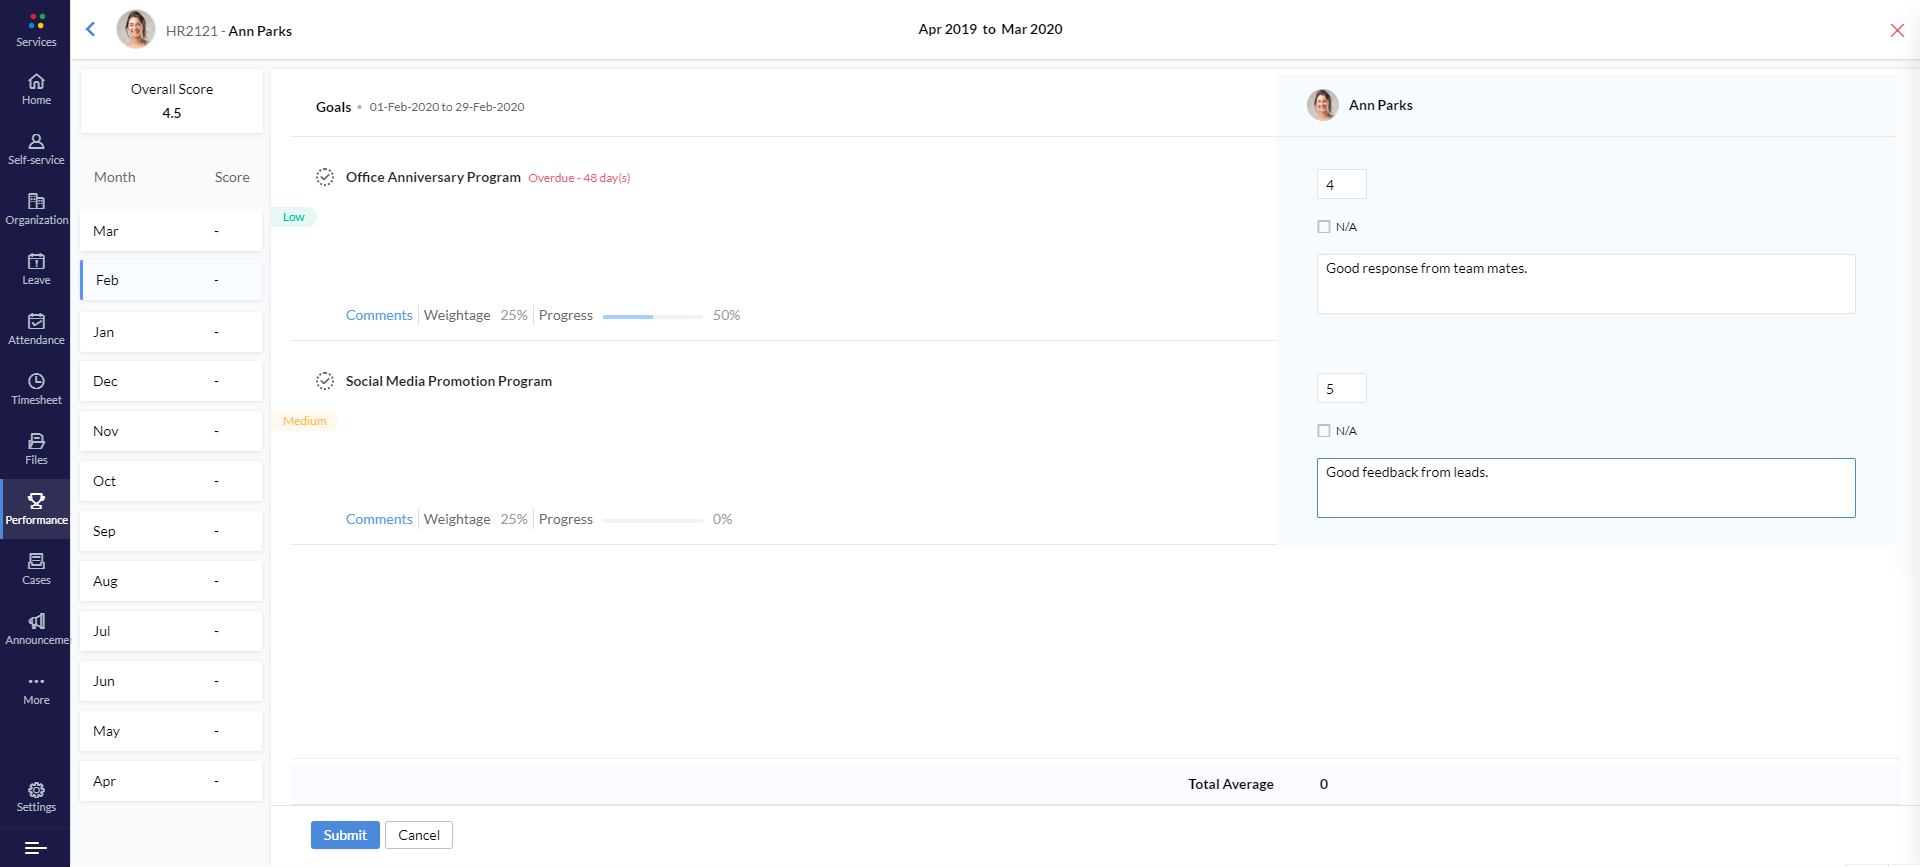Click the goals date range 01-Feb-2020 text

447,107
